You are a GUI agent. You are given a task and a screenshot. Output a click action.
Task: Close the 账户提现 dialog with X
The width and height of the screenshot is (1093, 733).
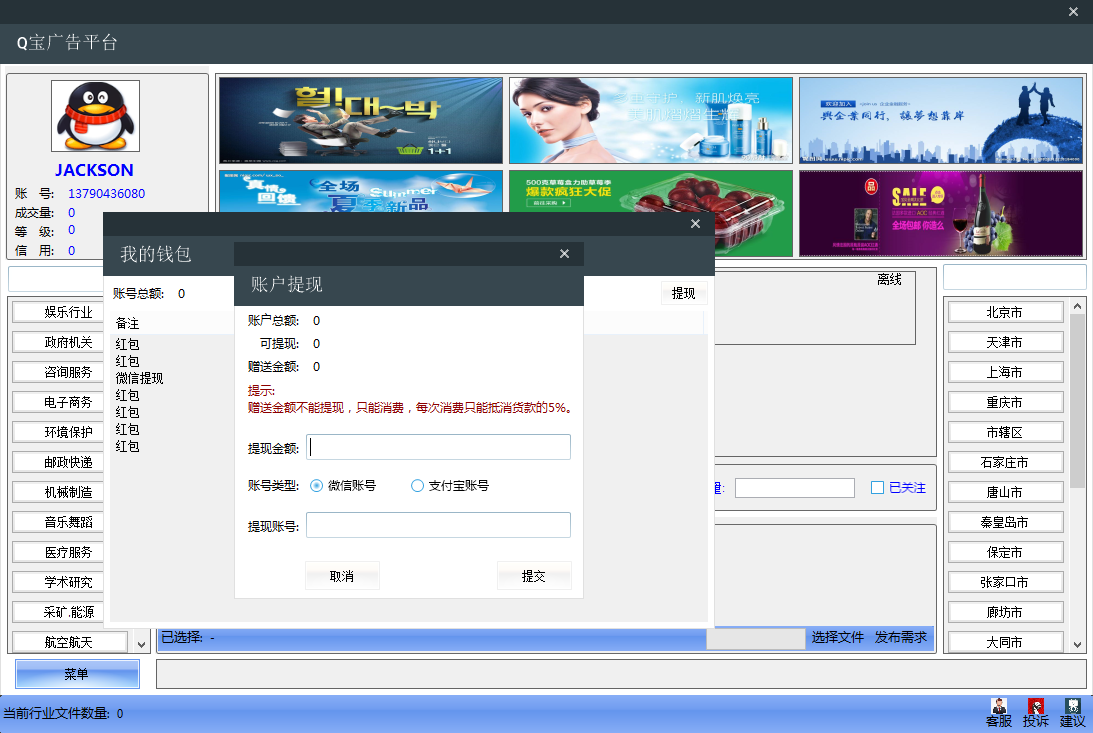pos(564,254)
